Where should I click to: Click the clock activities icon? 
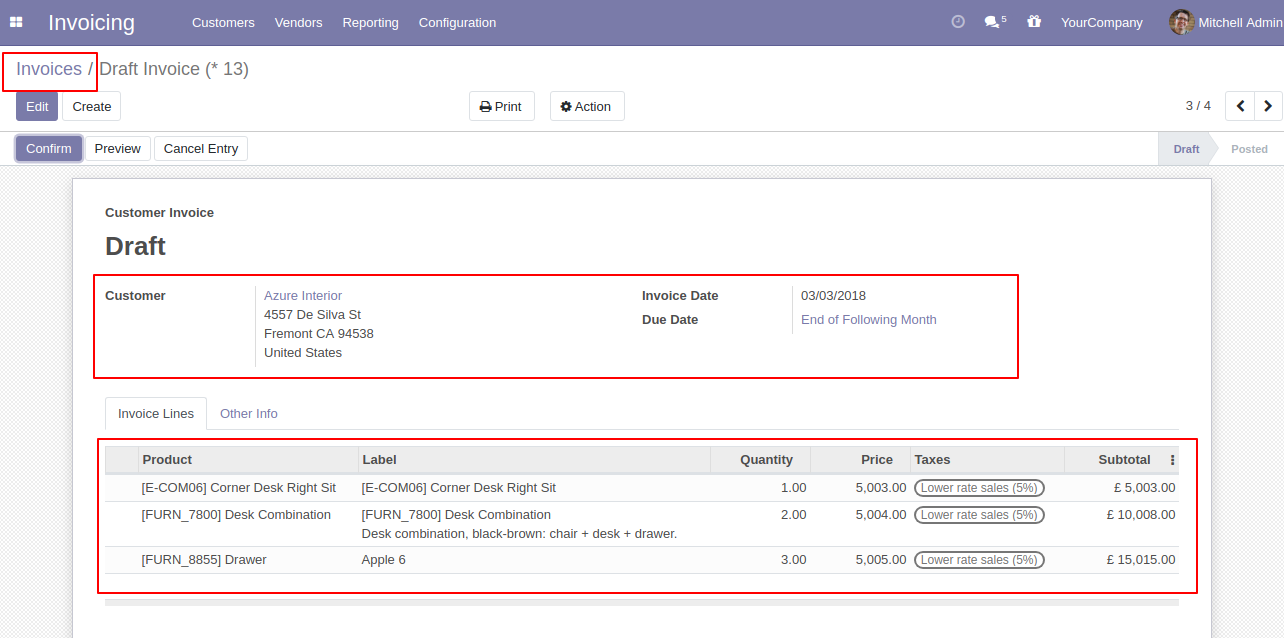point(958,22)
